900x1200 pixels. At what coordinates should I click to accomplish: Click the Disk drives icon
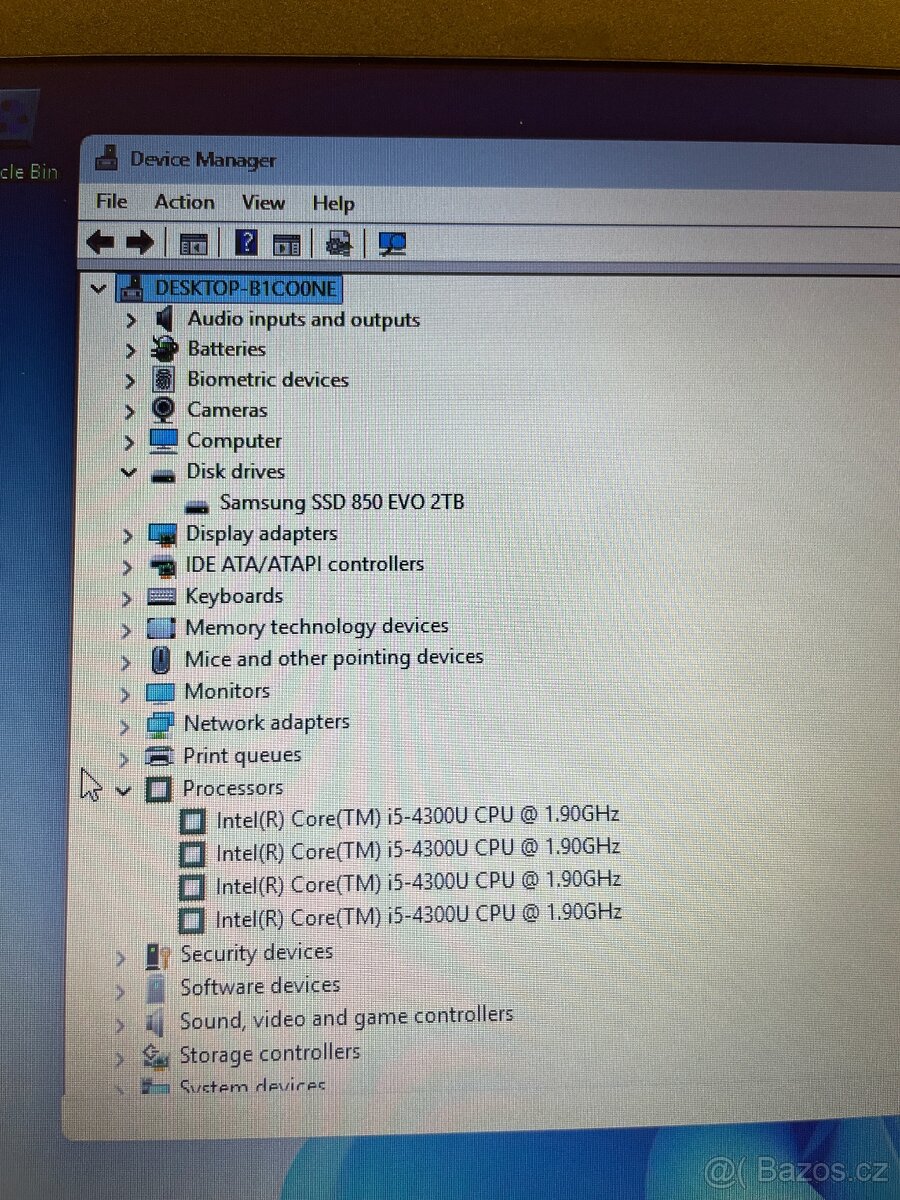163,472
